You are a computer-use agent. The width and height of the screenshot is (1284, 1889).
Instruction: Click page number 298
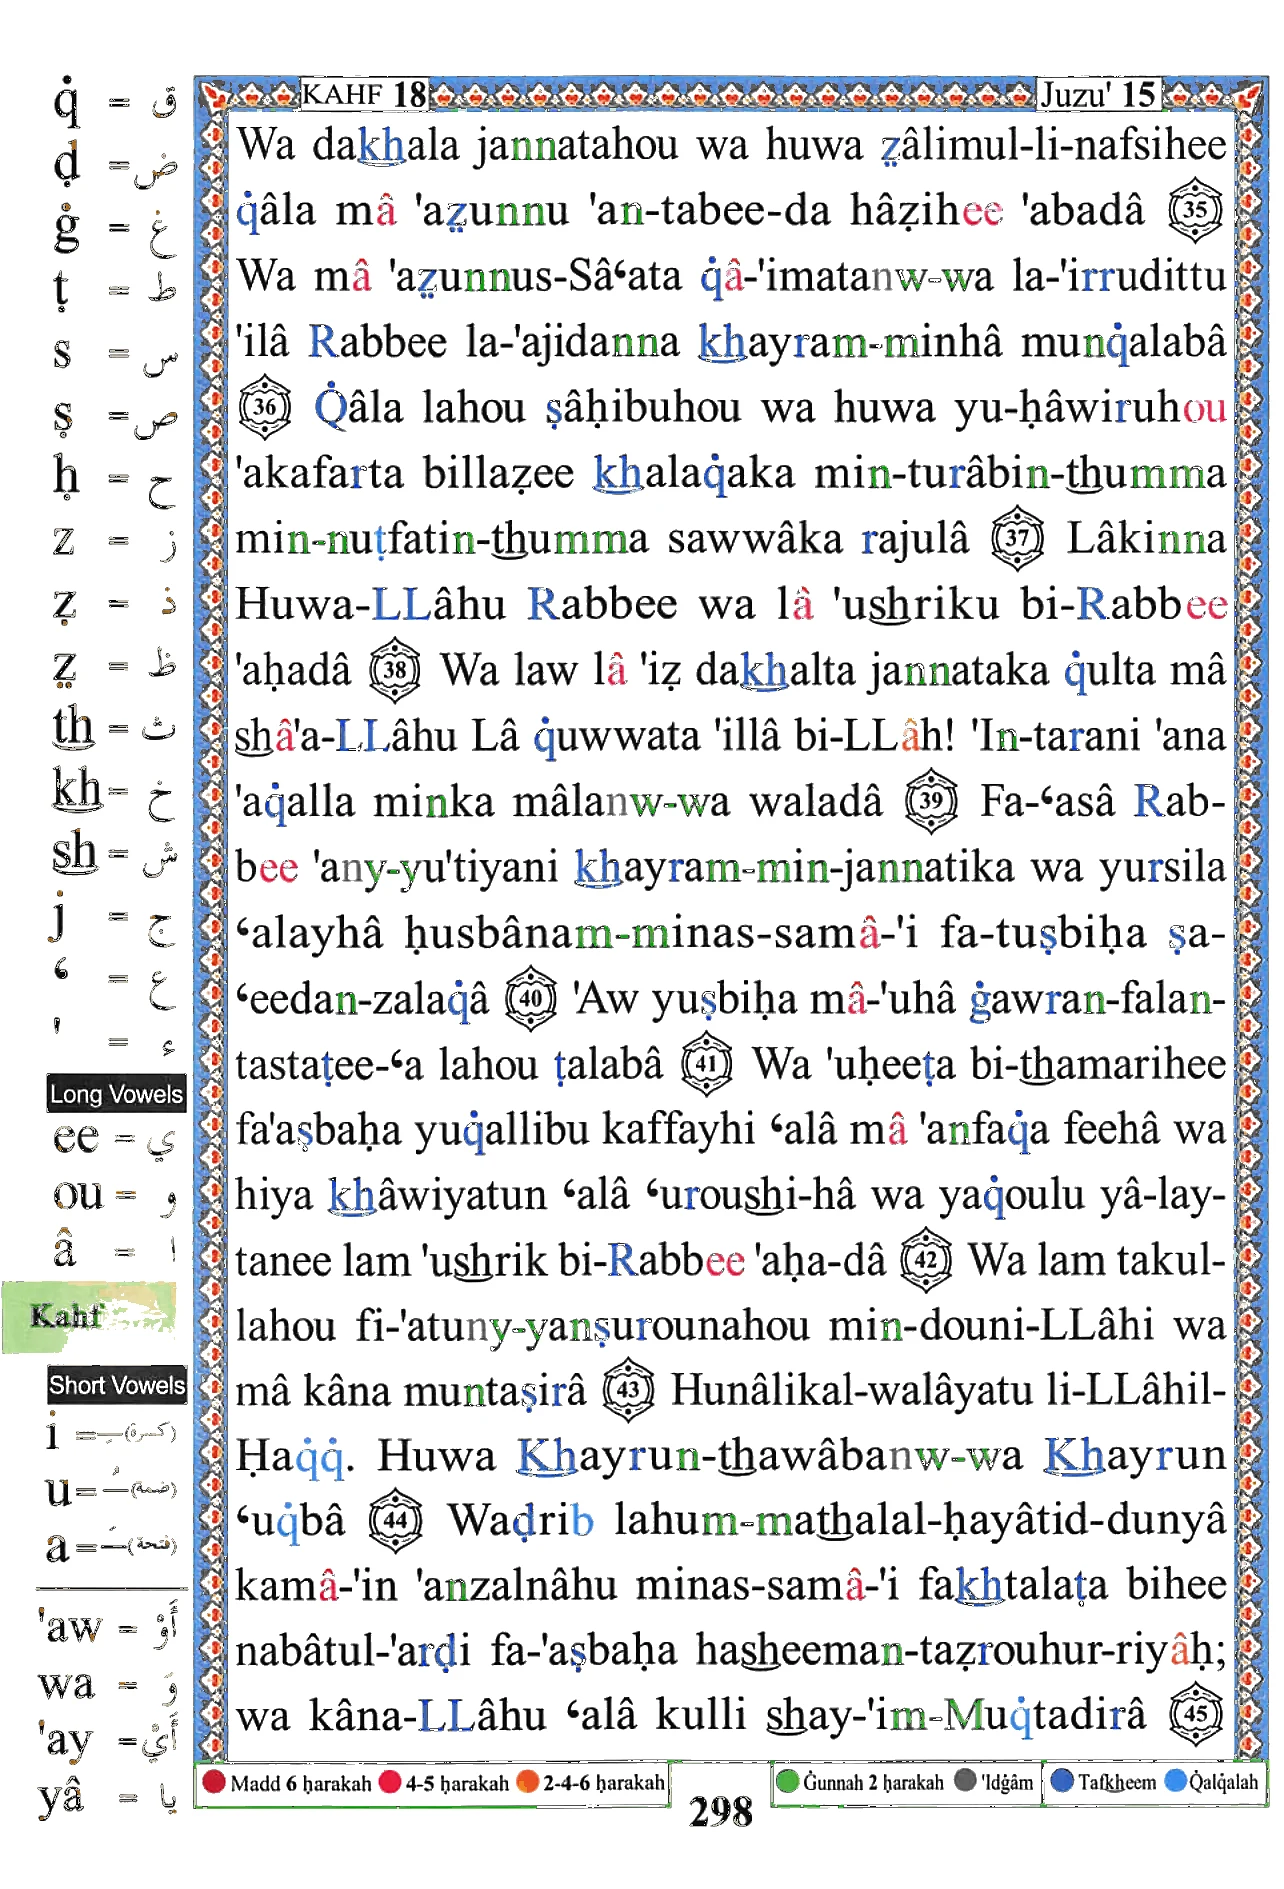click(x=720, y=1812)
